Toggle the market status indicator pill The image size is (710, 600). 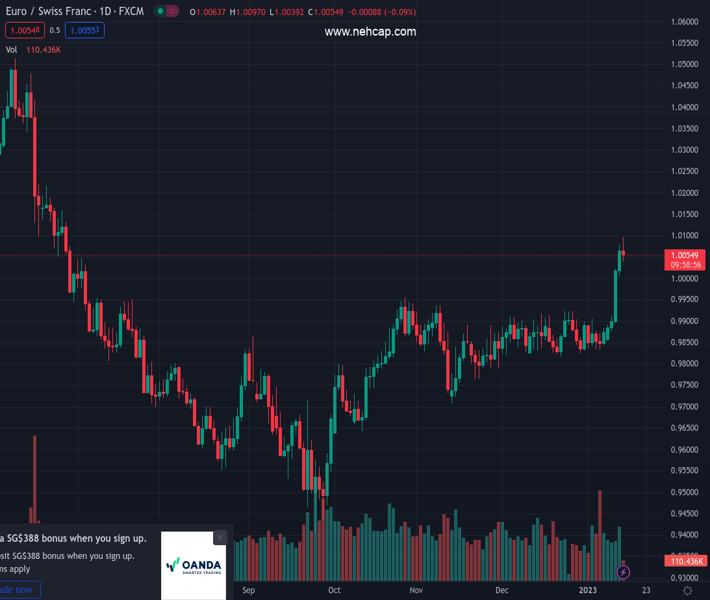tap(167, 12)
